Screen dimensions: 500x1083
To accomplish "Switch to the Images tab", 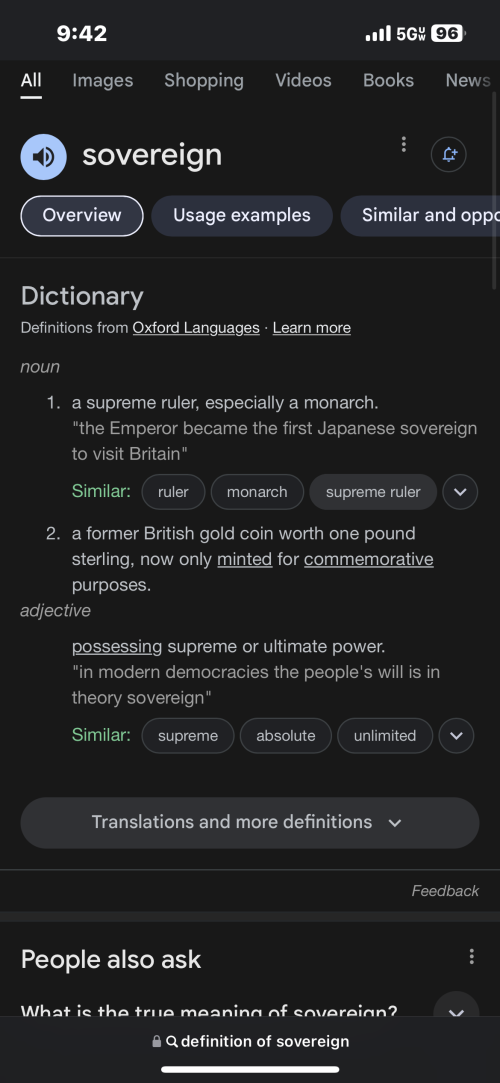I will [103, 80].
